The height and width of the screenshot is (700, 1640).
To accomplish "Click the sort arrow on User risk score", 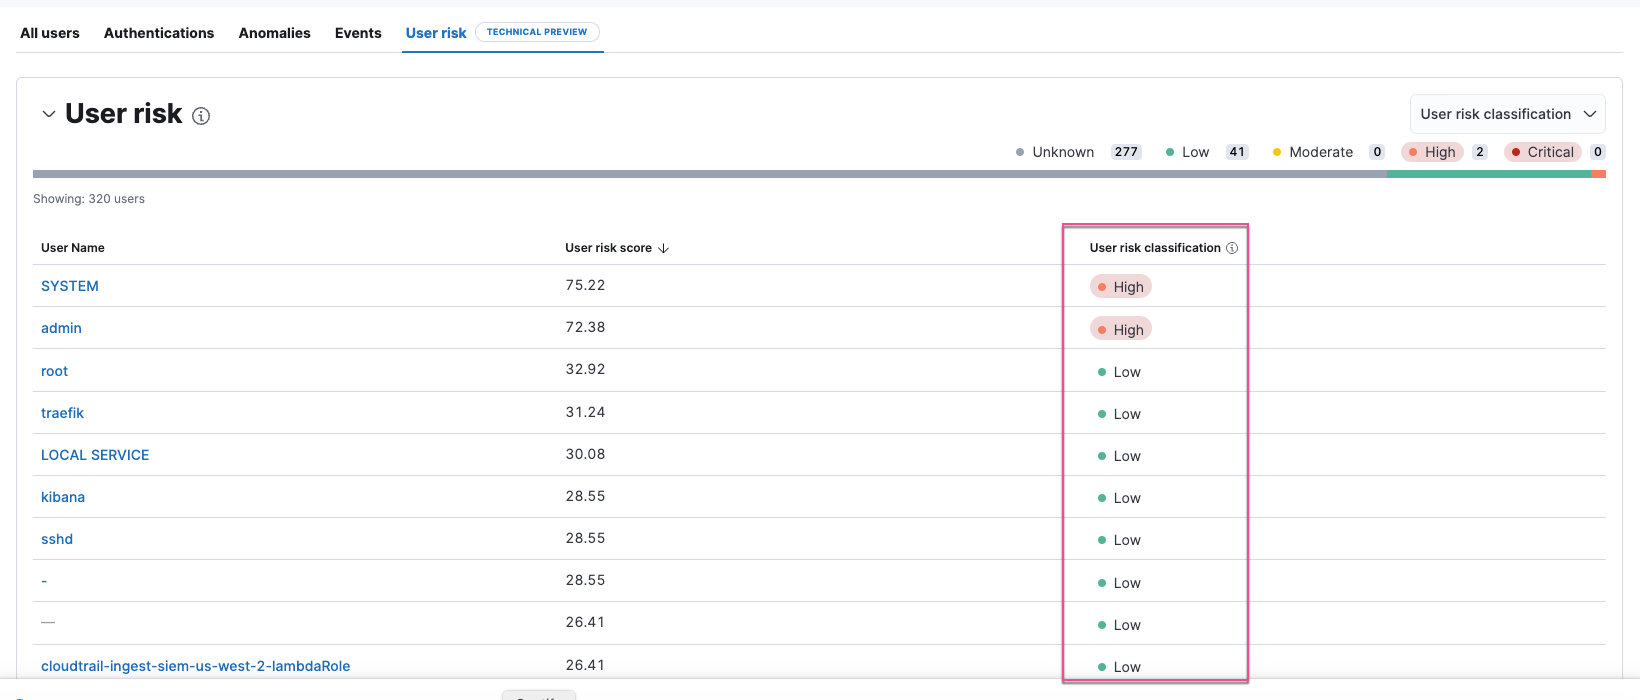I will click(663, 248).
